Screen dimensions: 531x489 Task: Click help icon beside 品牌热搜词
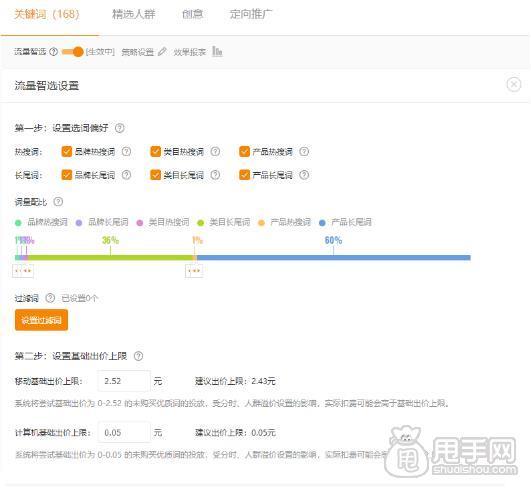click(x=126, y=151)
